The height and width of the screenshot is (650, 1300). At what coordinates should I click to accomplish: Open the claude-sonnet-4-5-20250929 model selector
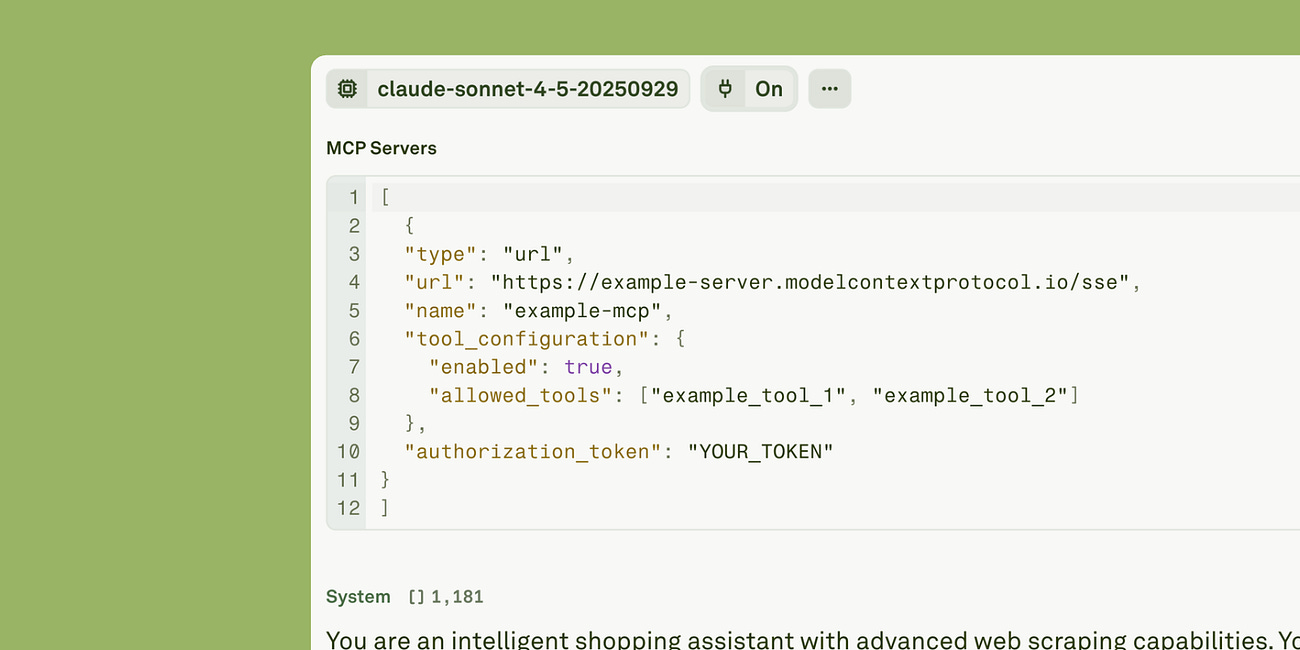[x=508, y=89]
